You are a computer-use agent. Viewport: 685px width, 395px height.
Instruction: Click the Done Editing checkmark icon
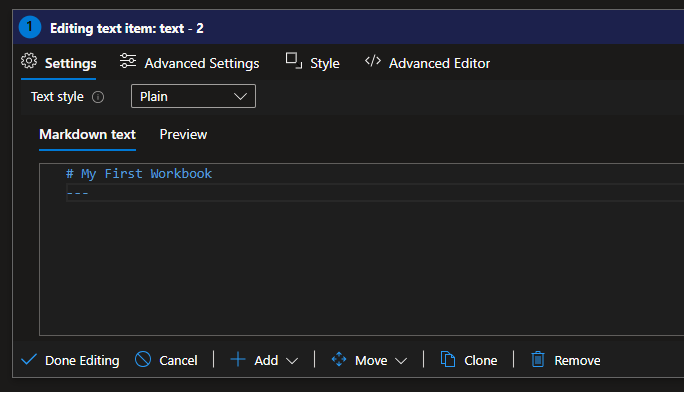tap(29, 360)
